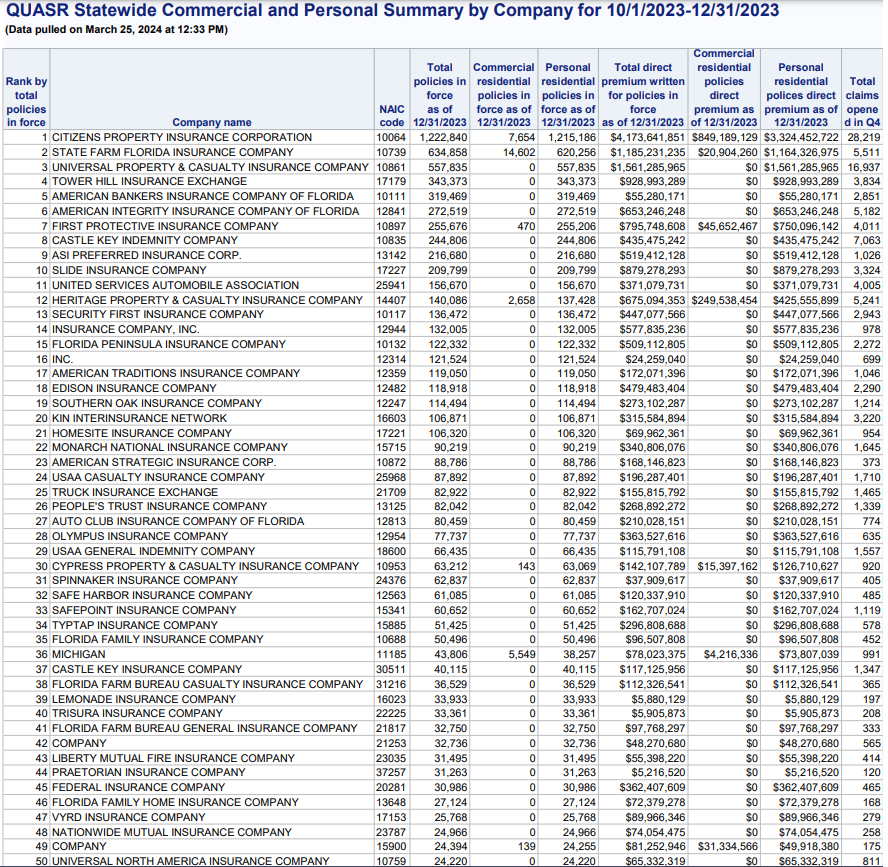The image size is (888, 867).
Task: Click the data pulled timestamp line
Action: [x=116, y=29]
